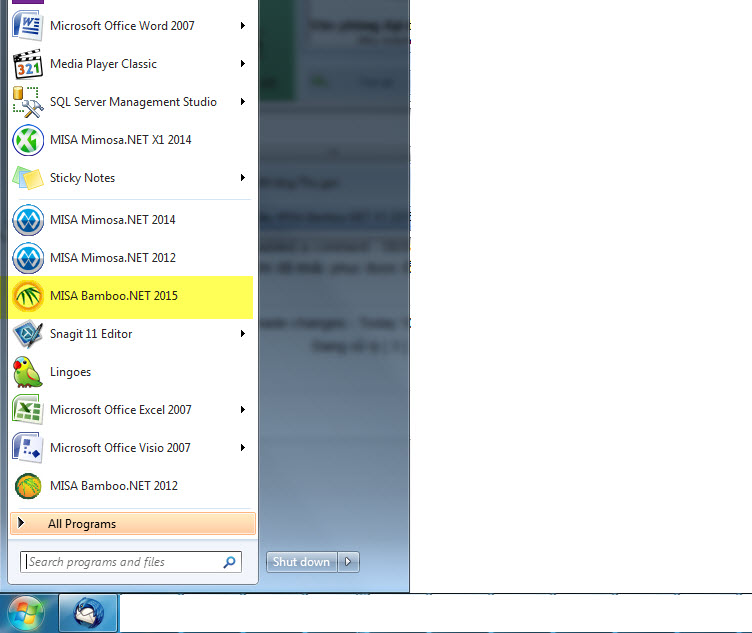
Task: Open the MISA Bamboo.NET 2015 bamboo icon
Action: [x=28, y=296]
